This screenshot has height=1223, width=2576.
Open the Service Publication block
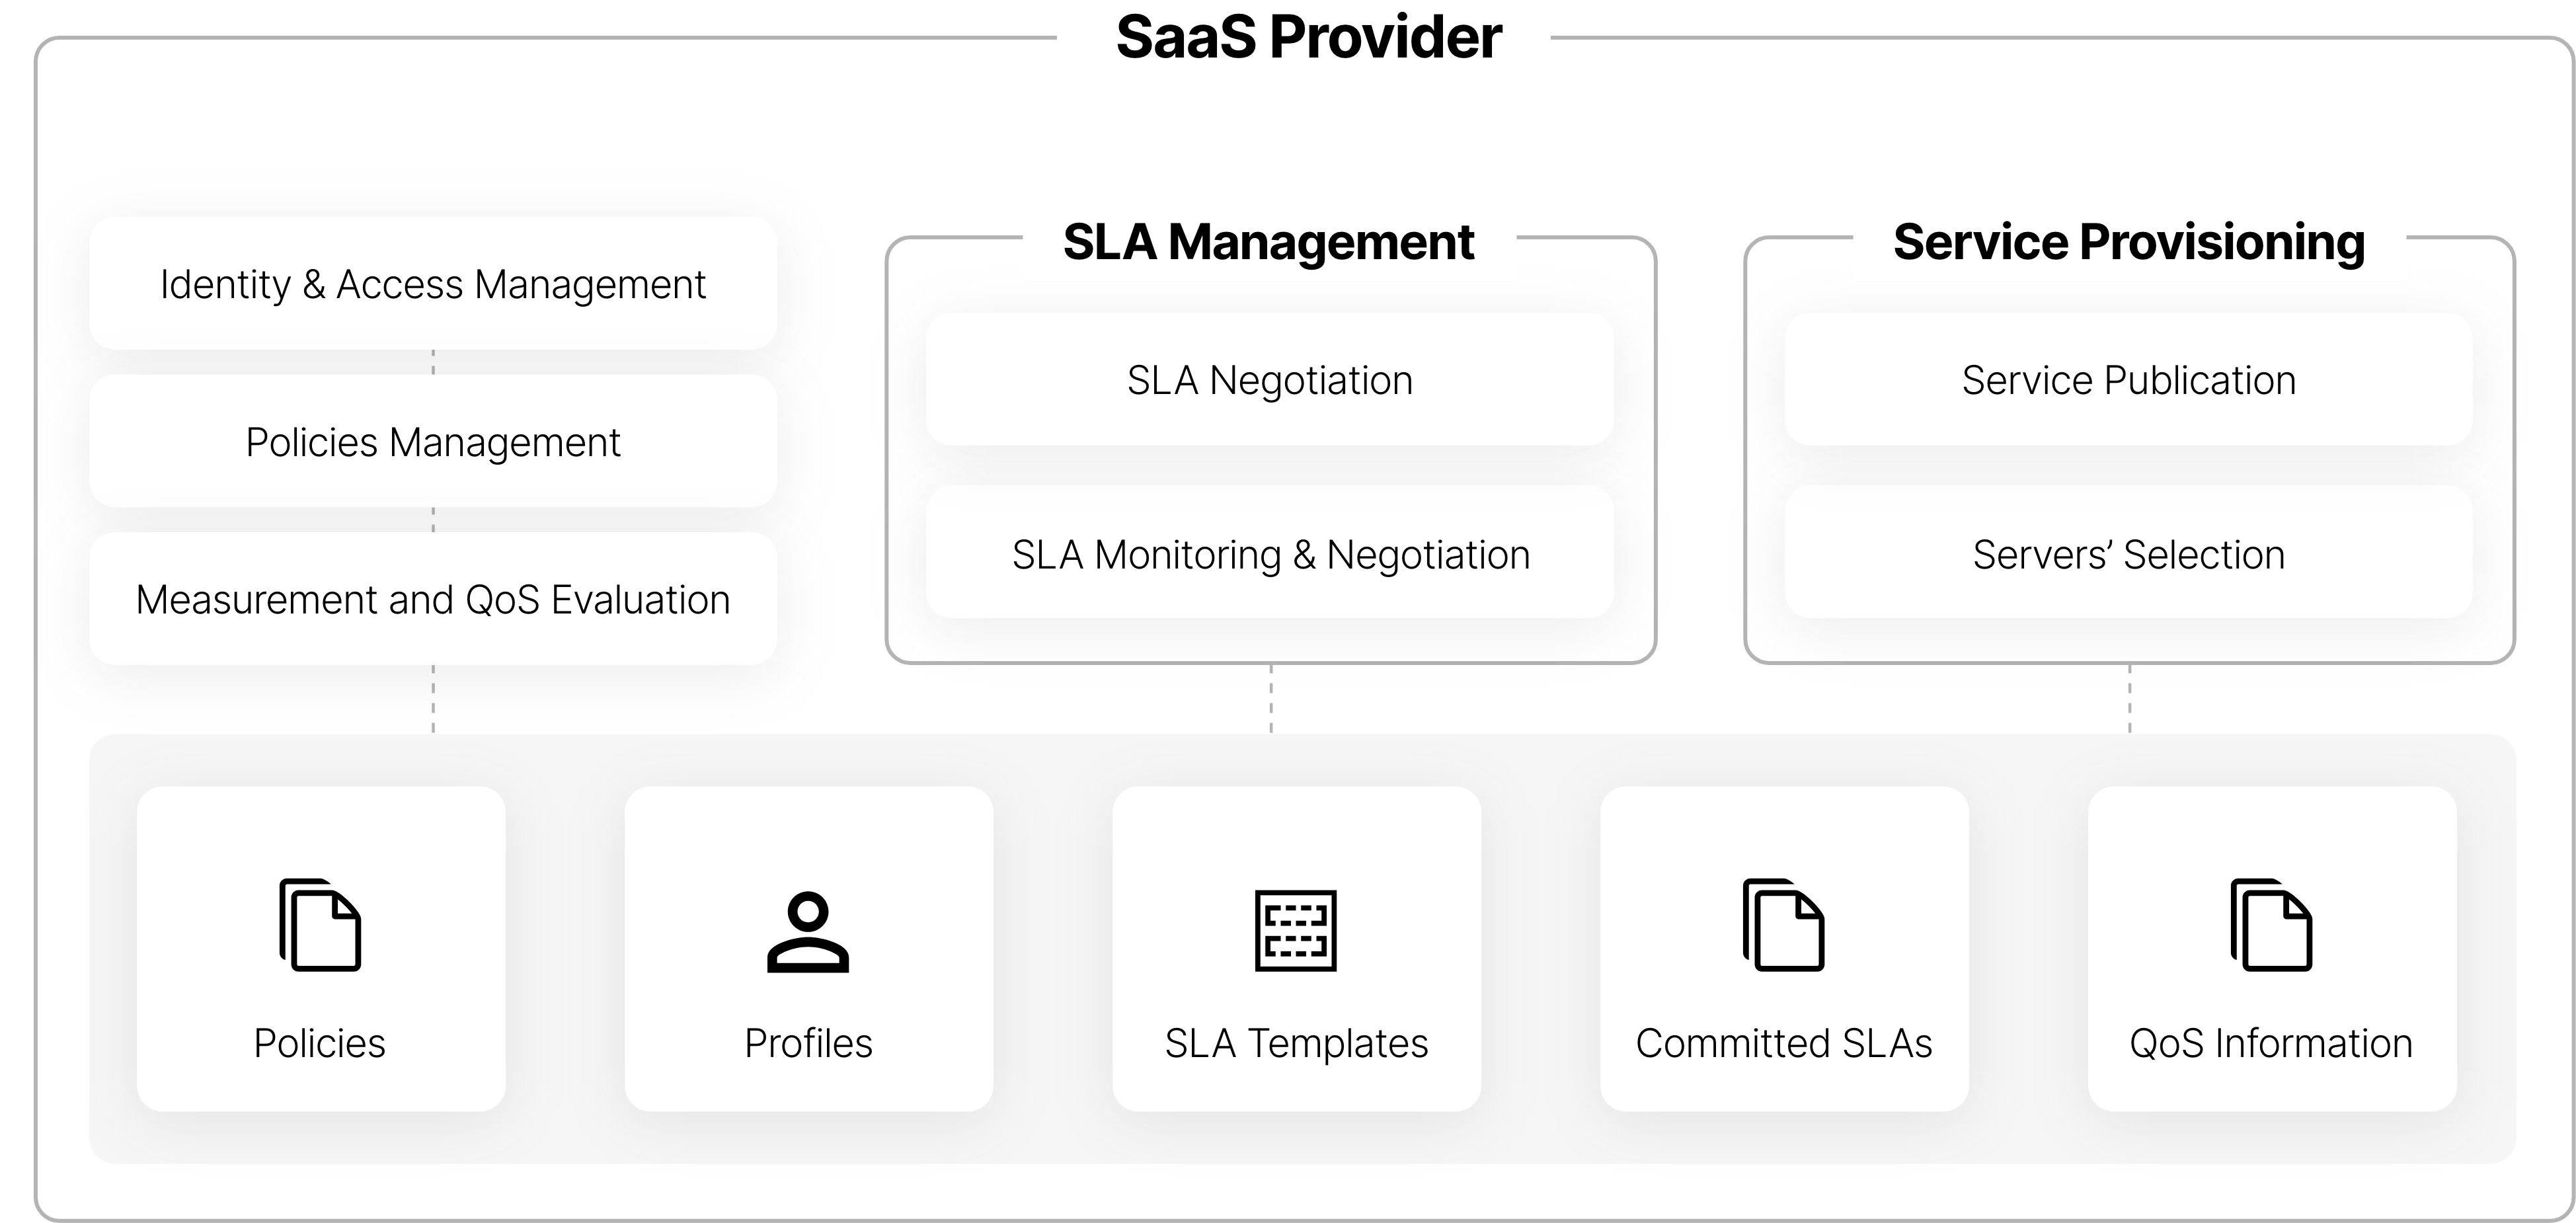pyautogui.click(x=2129, y=380)
